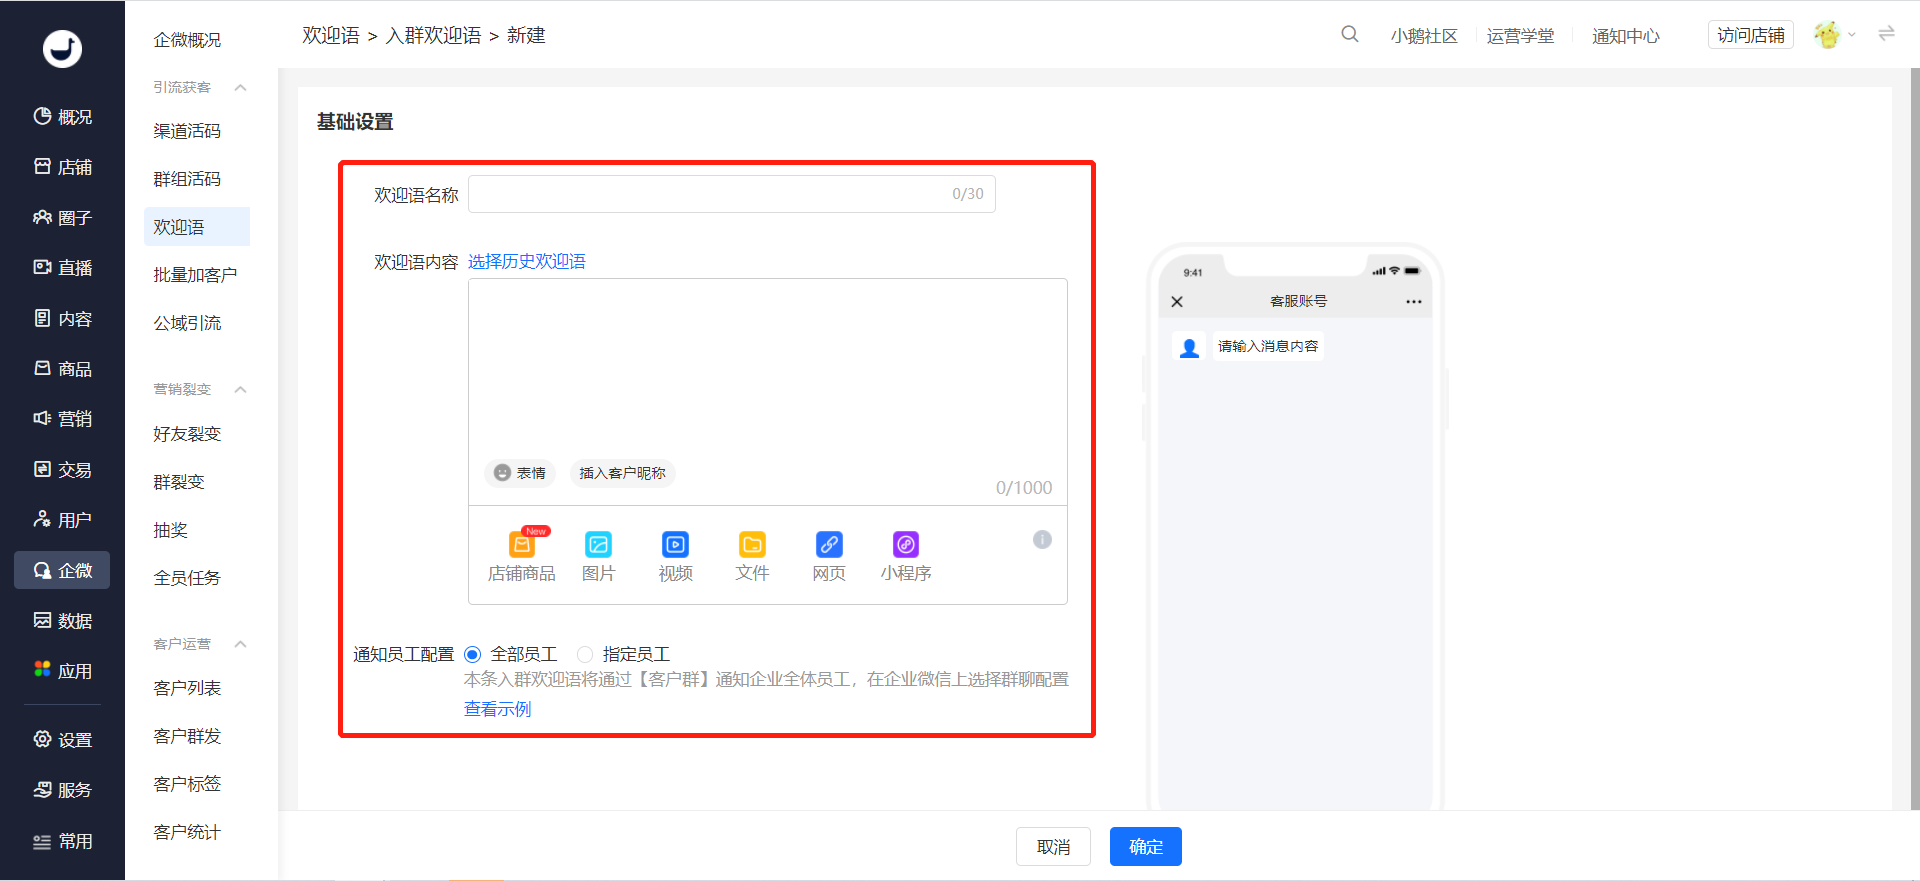
Task: Open the avatar dropdown arrow
Action: (1852, 35)
